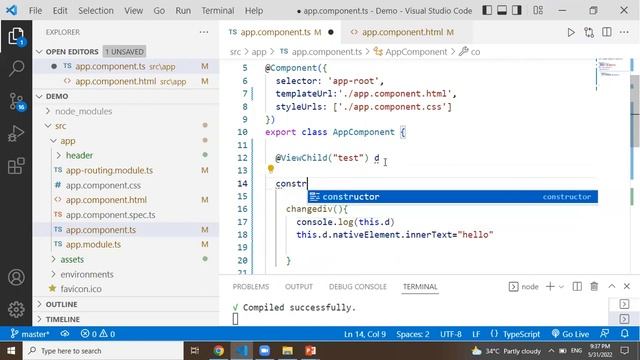
Task: Open the Run and Debug view
Action: pyautogui.click(x=16, y=133)
